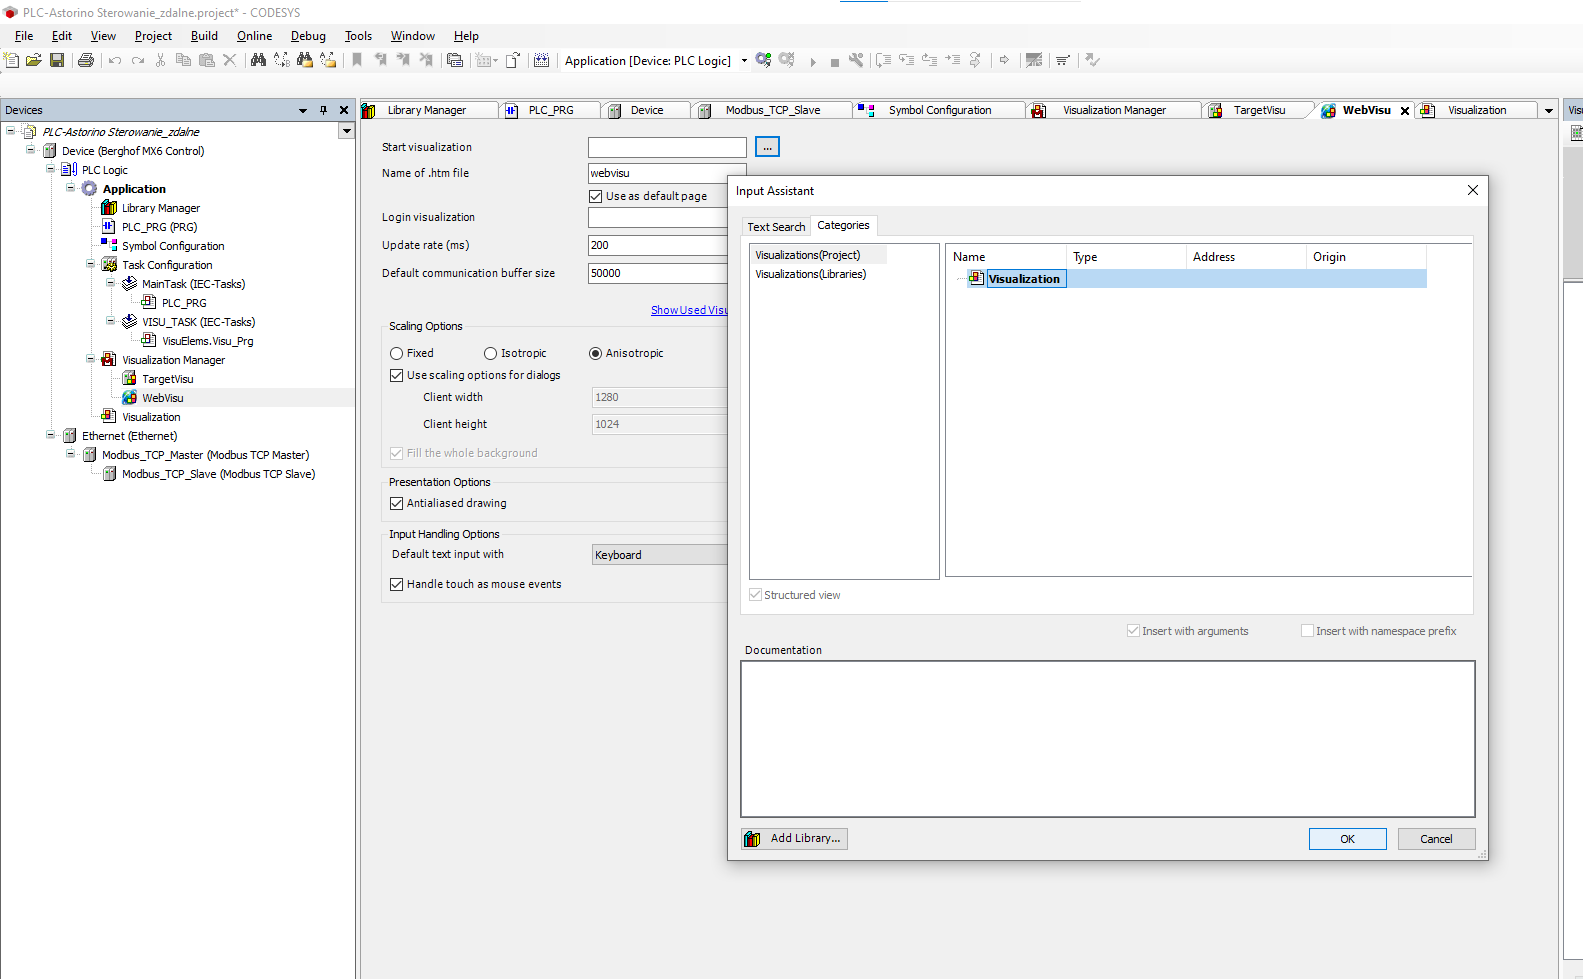Toggle Handle touch as mouse events
1584x980 pixels.
point(397,584)
